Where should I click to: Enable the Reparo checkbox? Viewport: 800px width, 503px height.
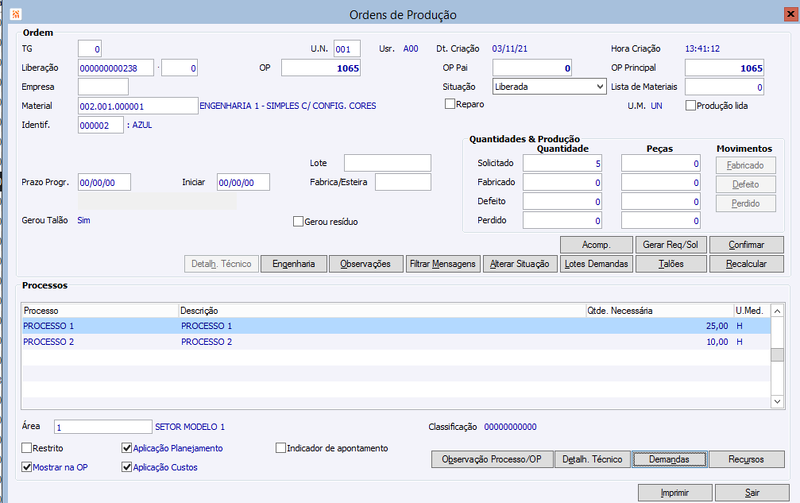[x=449, y=104]
